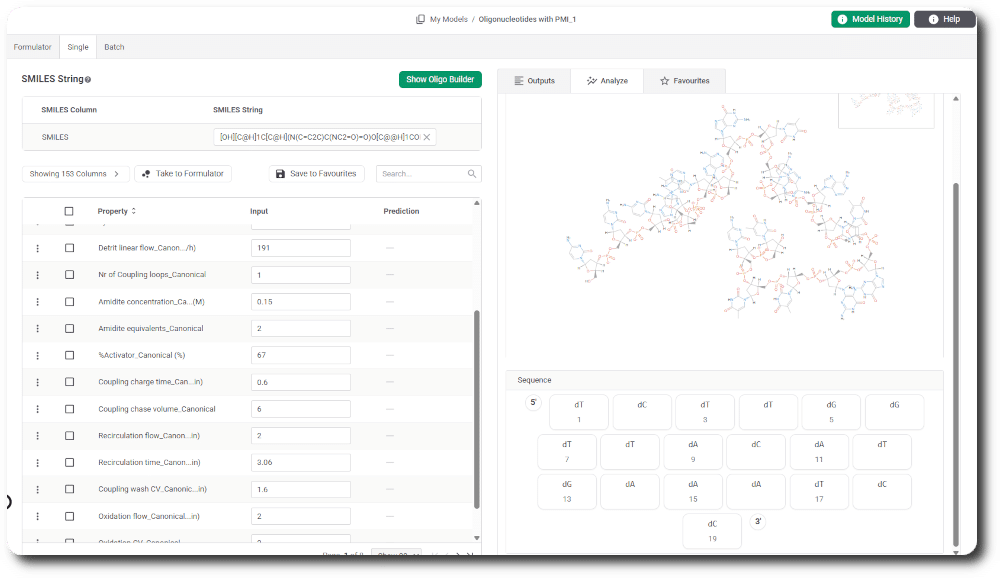Sort the table by the Property column arrows
Image resolution: width=1000 pixels, height=578 pixels.
coord(134,211)
